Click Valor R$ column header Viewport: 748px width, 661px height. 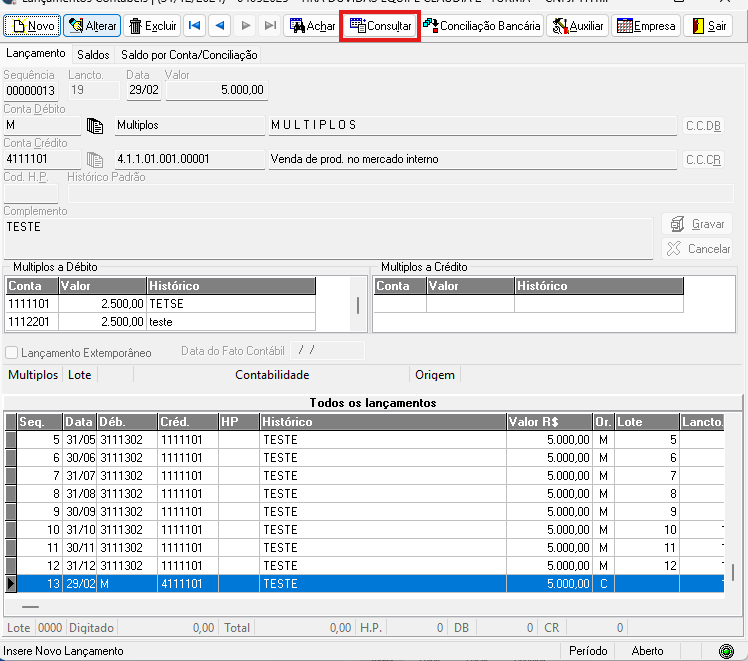click(x=549, y=422)
